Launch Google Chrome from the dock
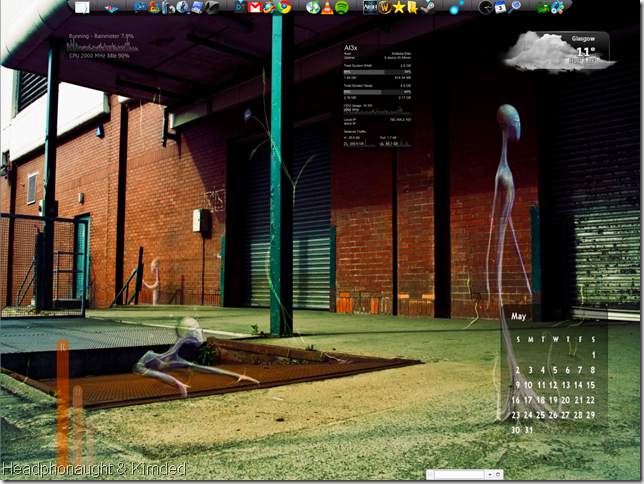Image resolution: width=644 pixels, height=484 pixels. tap(285, 7)
